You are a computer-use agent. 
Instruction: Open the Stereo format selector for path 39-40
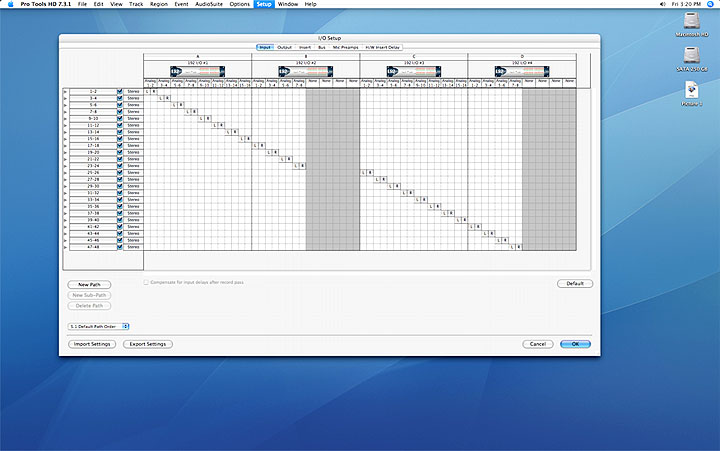click(x=133, y=220)
